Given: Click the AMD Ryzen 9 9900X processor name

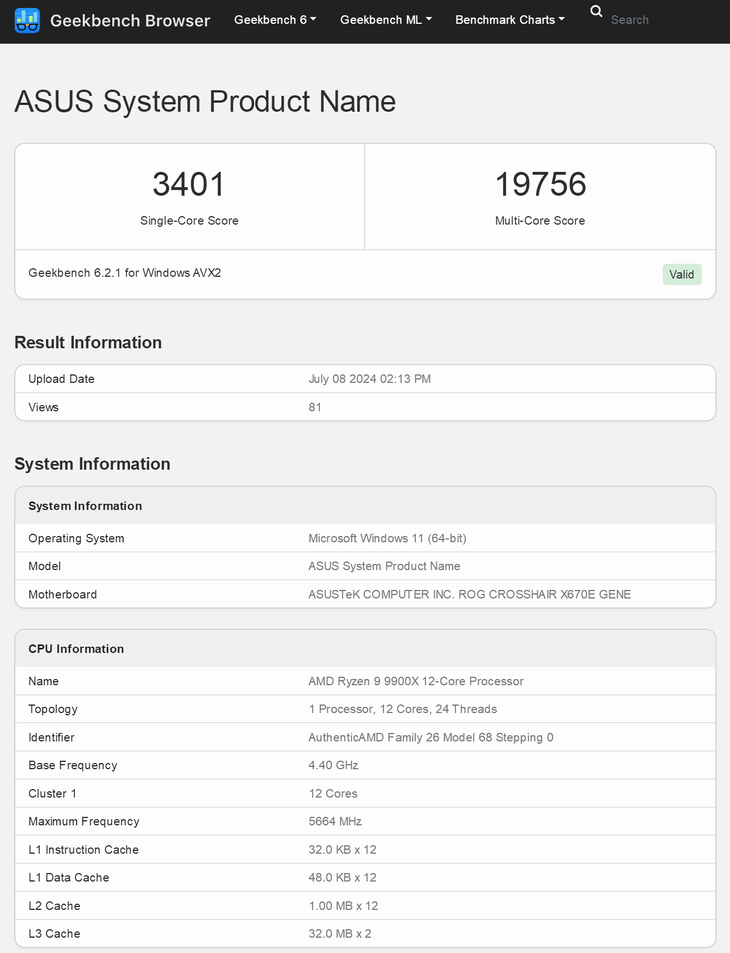Looking at the screenshot, I should click(x=415, y=681).
